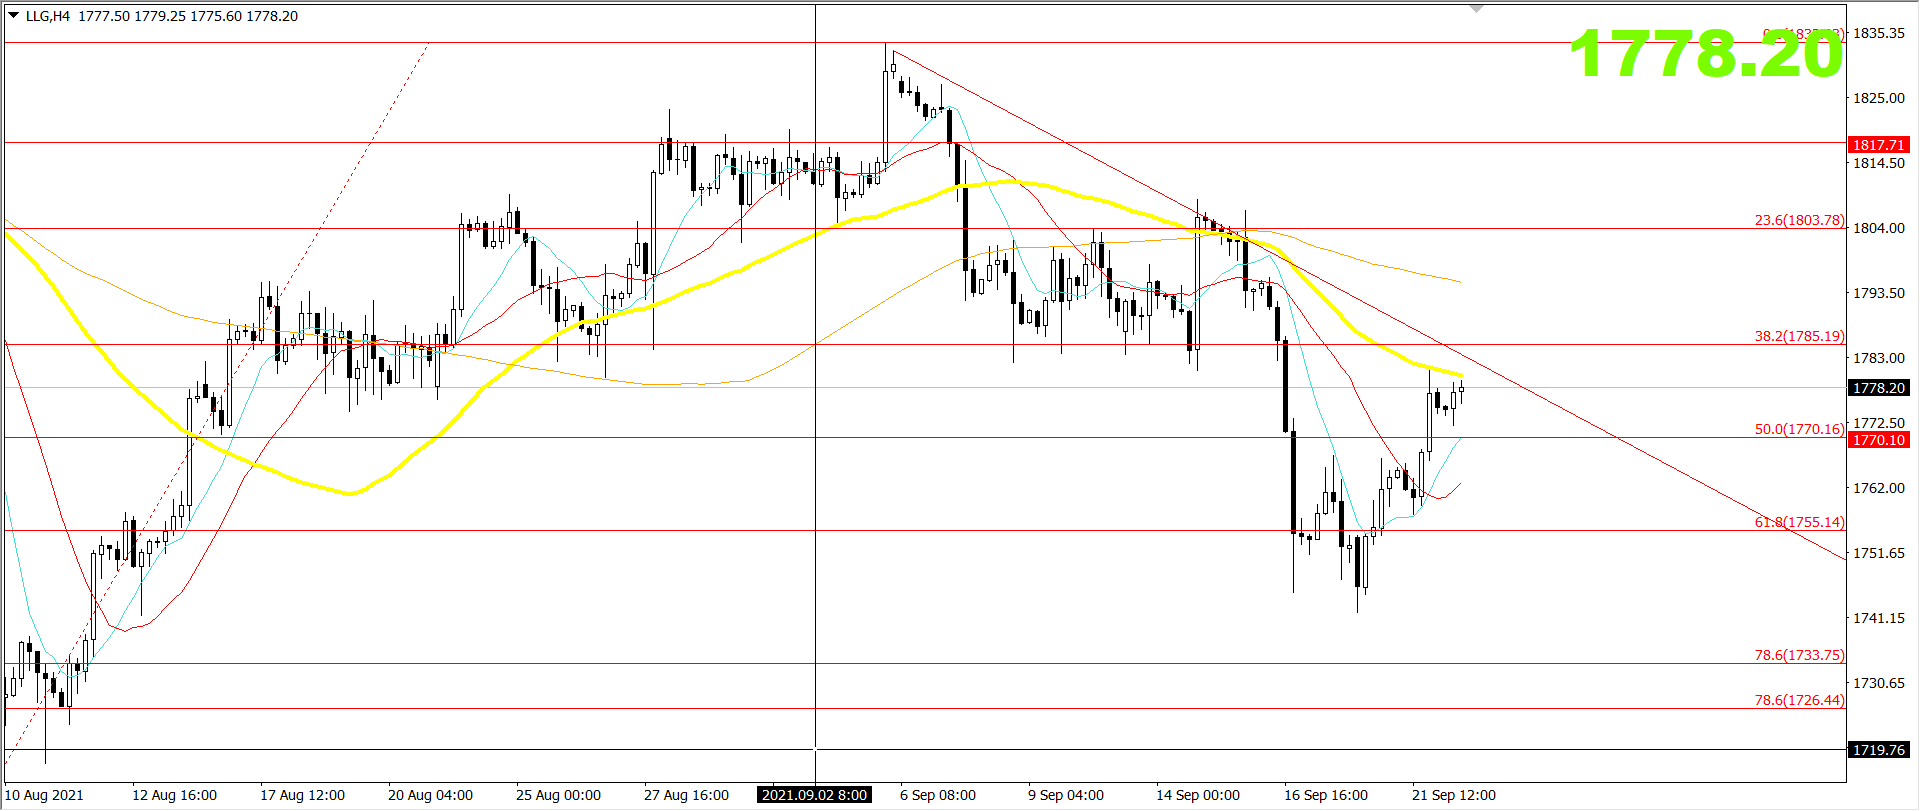
Task: Click the 1762.00 price scale value
Action: coord(1879,488)
